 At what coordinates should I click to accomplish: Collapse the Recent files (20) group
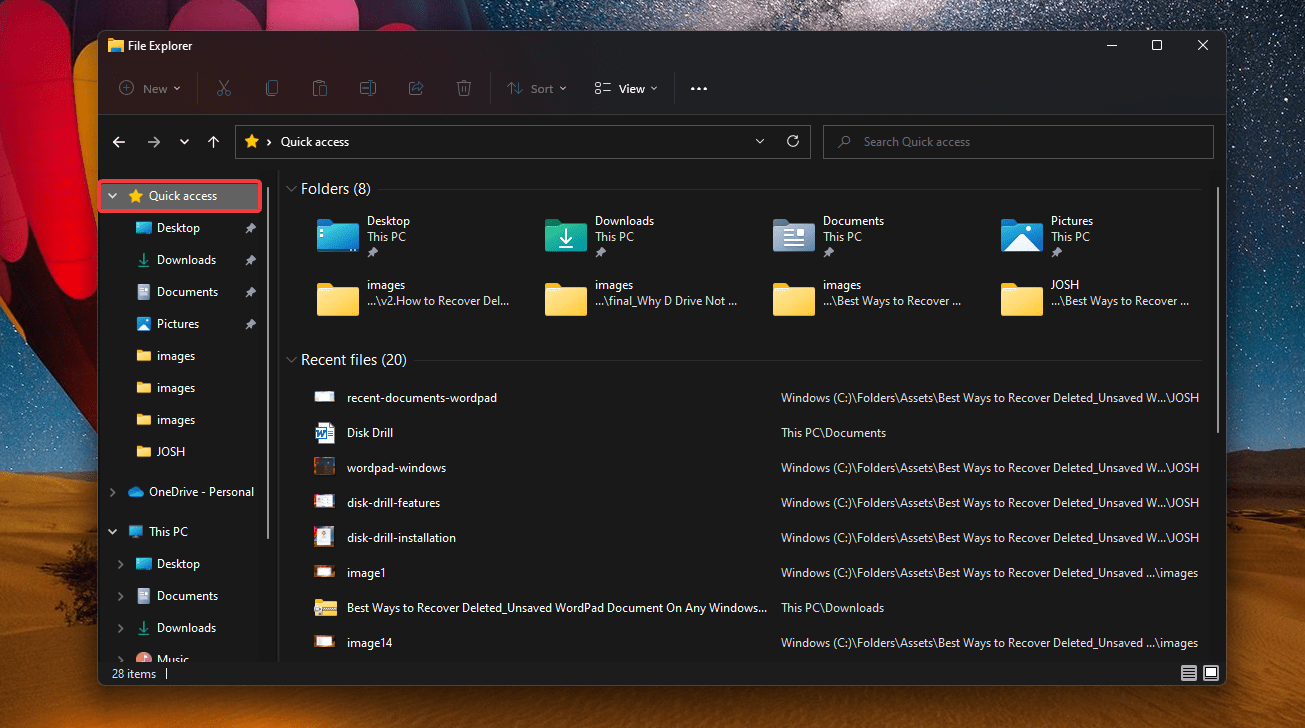(291, 360)
